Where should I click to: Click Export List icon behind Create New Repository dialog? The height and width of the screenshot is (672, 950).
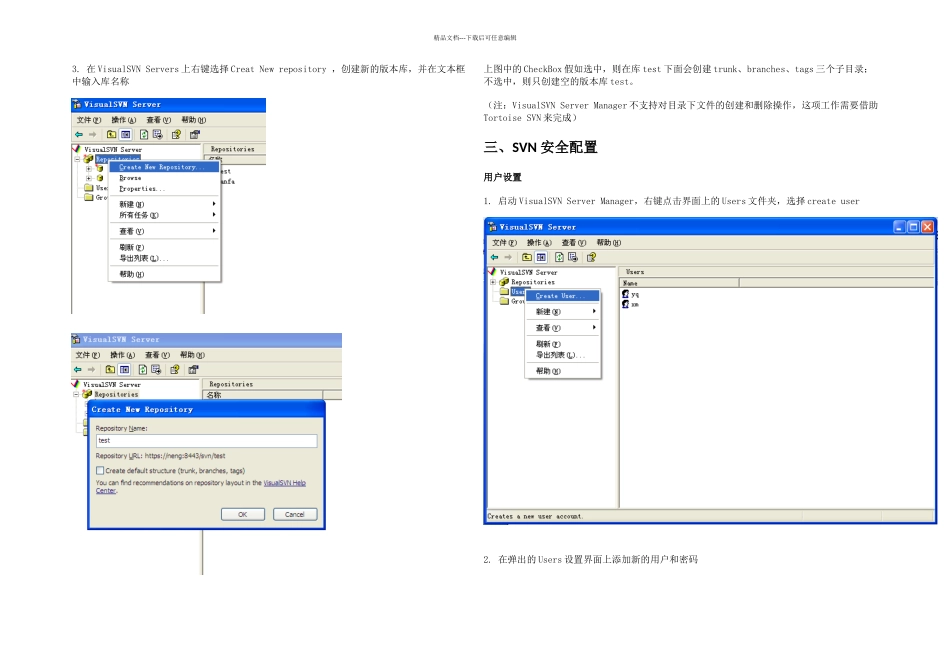(156, 370)
